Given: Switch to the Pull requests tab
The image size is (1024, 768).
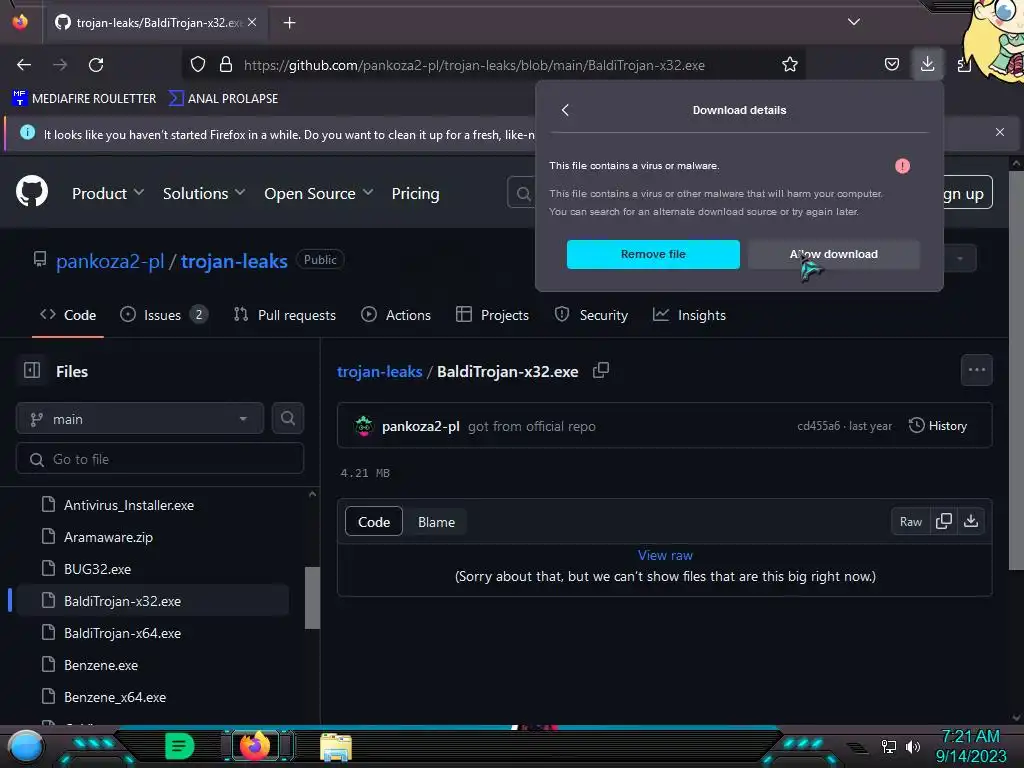Looking at the screenshot, I should click(285, 315).
